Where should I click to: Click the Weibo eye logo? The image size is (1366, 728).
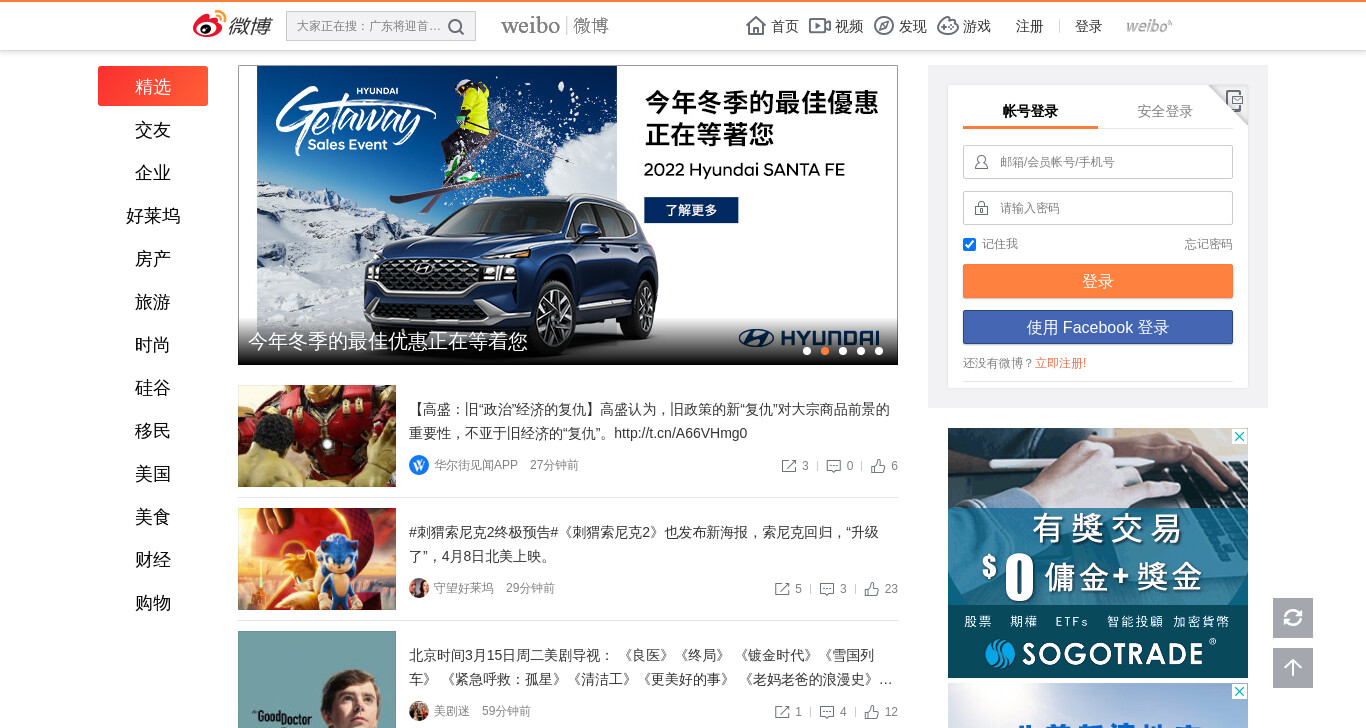click(x=209, y=25)
